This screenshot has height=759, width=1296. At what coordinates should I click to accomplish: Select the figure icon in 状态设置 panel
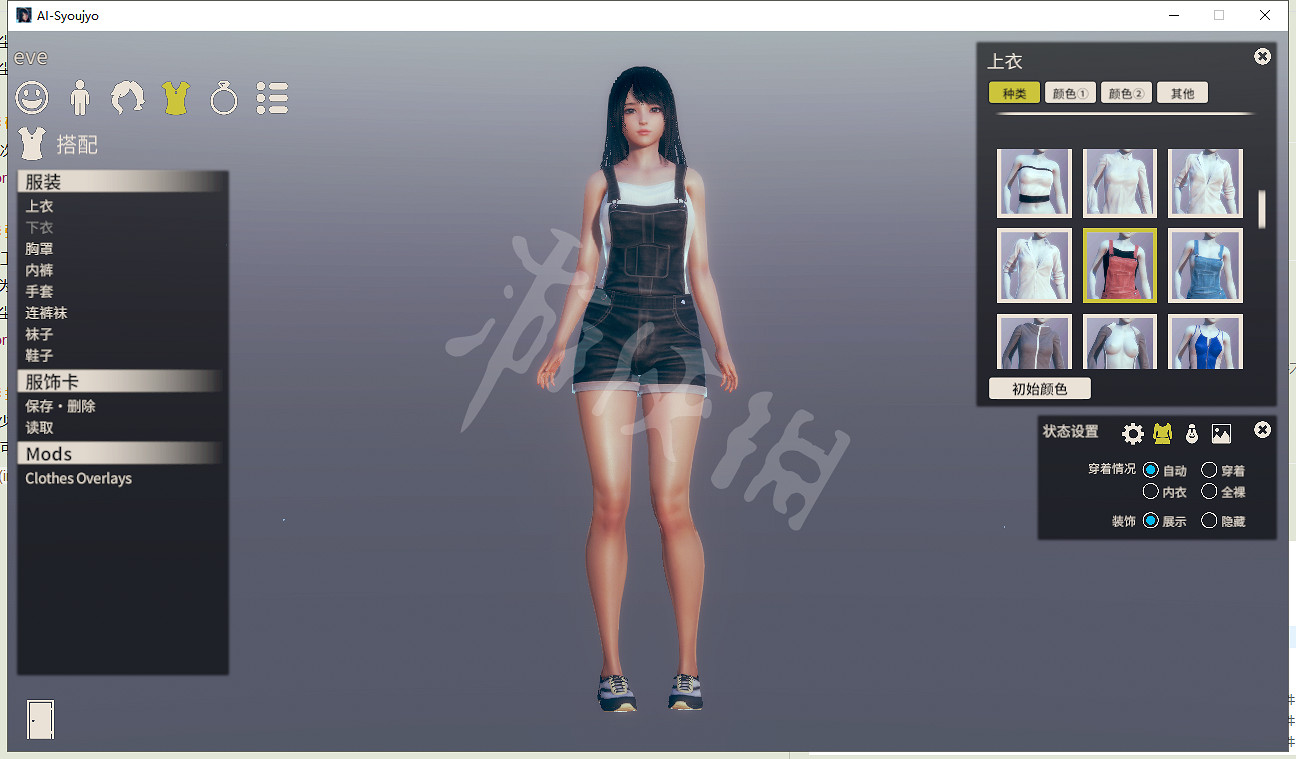[x=1163, y=433]
